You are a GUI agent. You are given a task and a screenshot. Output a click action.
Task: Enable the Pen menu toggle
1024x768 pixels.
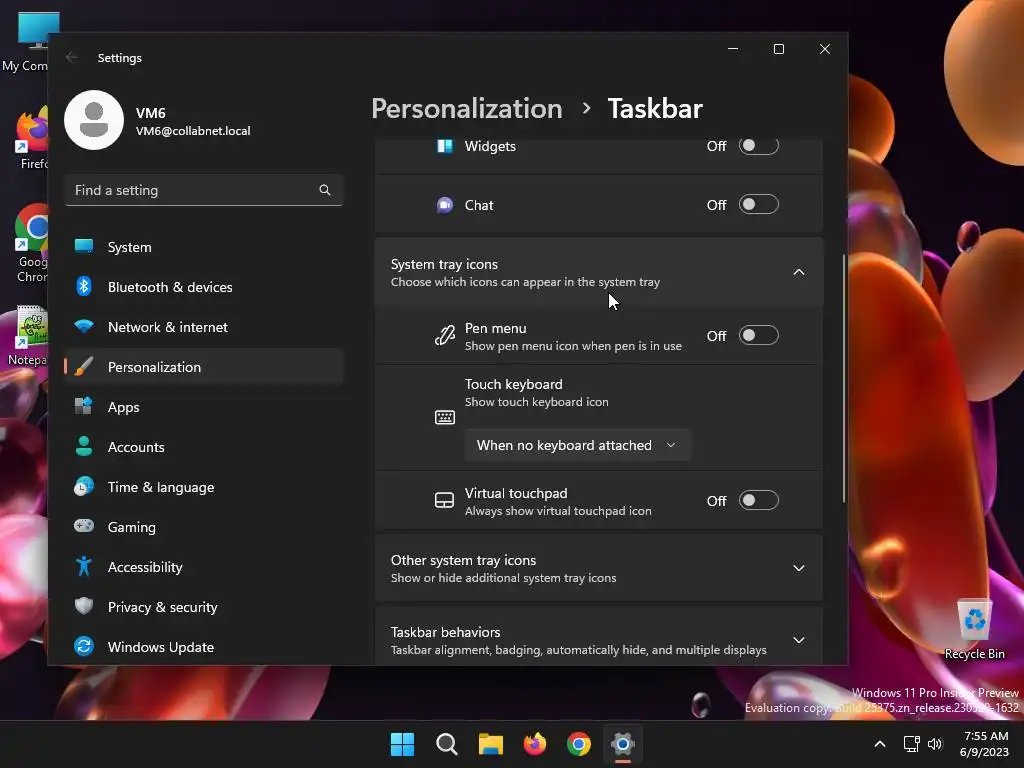pos(758,336)
